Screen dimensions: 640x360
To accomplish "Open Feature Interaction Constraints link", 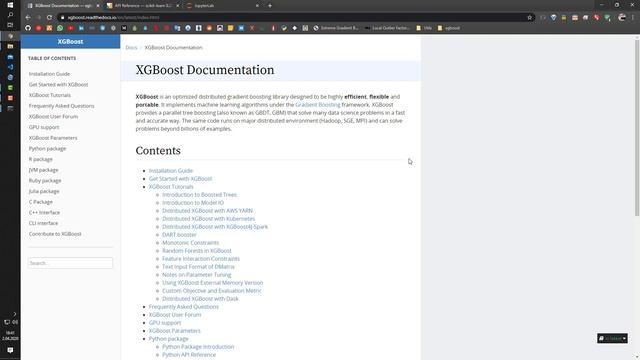I will point(201,259).
